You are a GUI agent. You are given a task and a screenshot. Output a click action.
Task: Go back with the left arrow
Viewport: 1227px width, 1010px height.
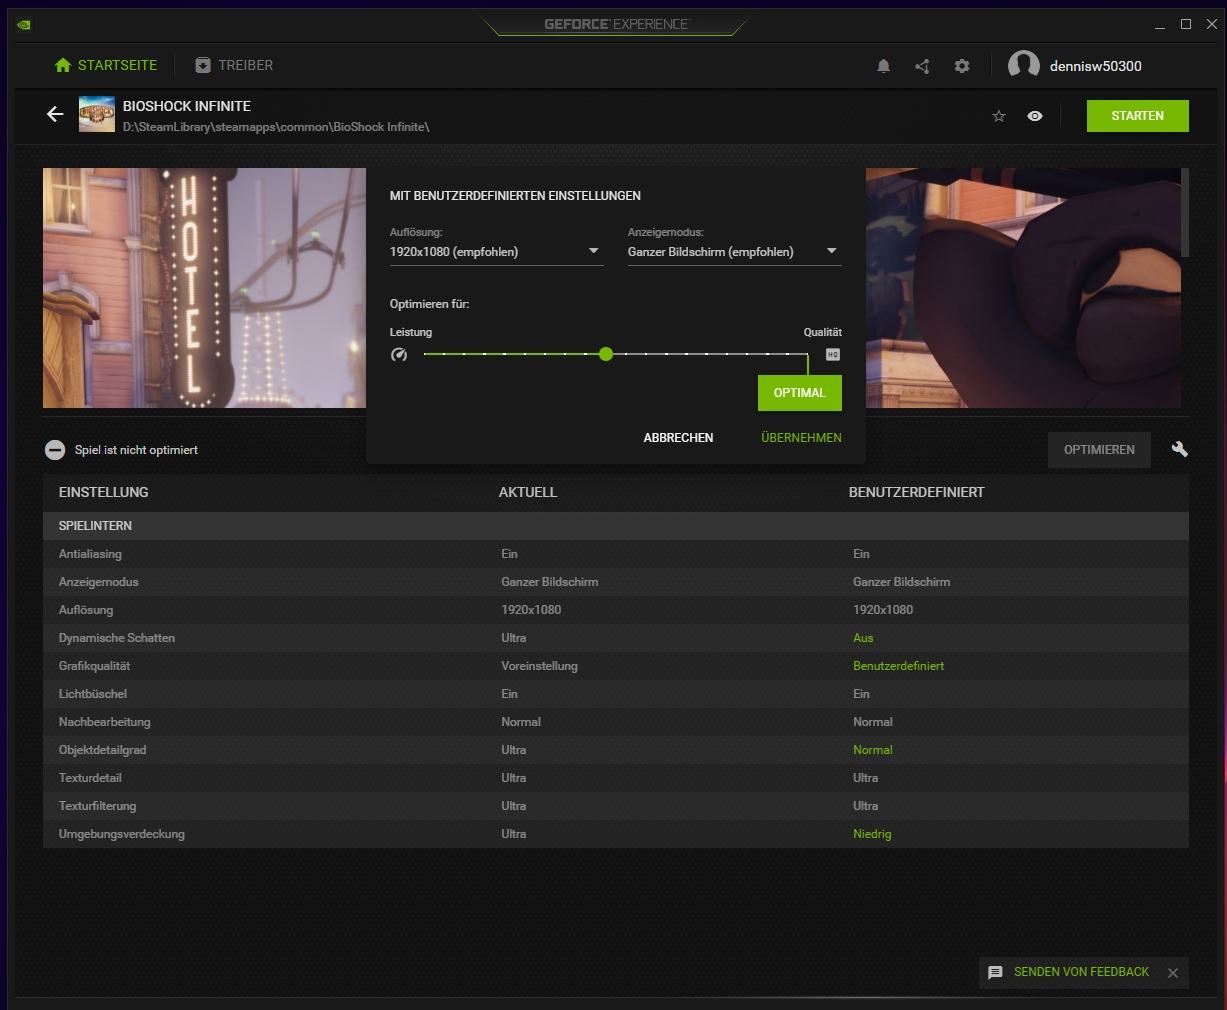[55, 115]
